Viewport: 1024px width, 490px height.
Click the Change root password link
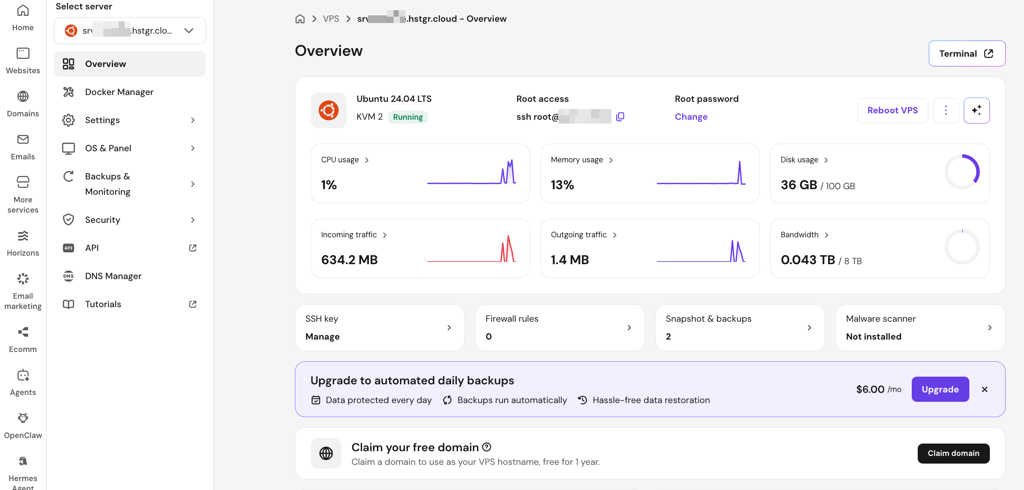[x=691, y=117]
